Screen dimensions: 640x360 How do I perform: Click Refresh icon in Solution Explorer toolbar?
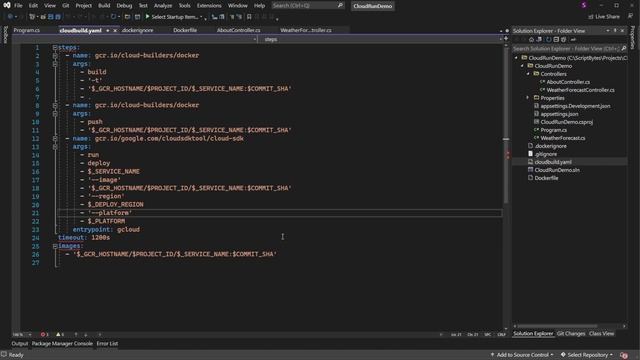549,40
